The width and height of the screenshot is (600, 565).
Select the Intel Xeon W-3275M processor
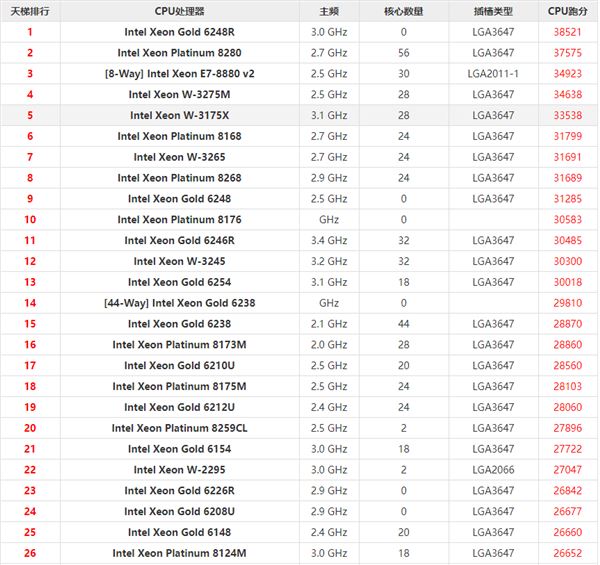pos(179,95)
